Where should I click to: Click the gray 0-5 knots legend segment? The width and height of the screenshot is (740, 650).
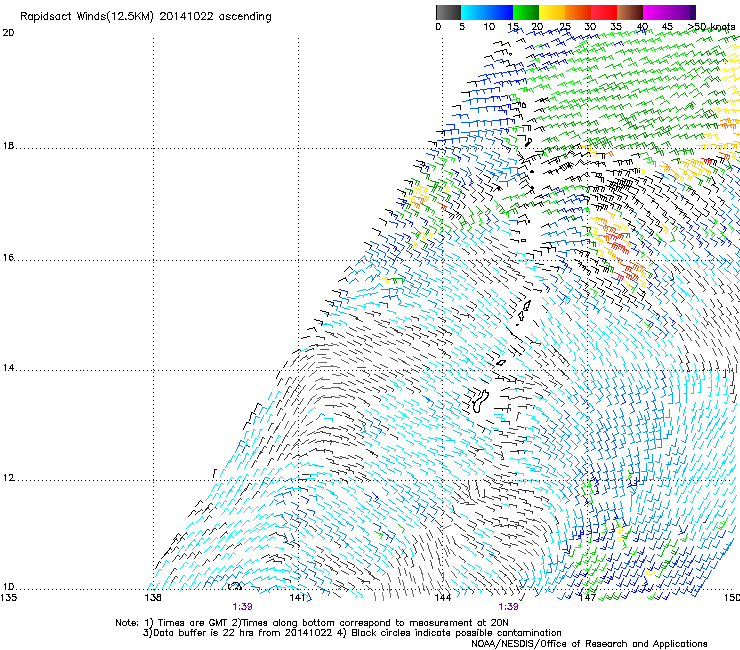click(448, 12)
